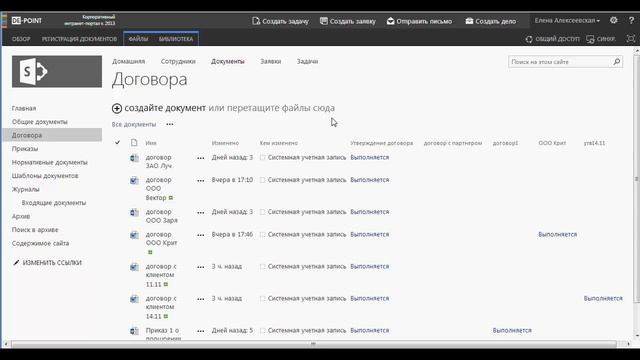
Task: Click the type column document icon header
Action: pos(134,143)
